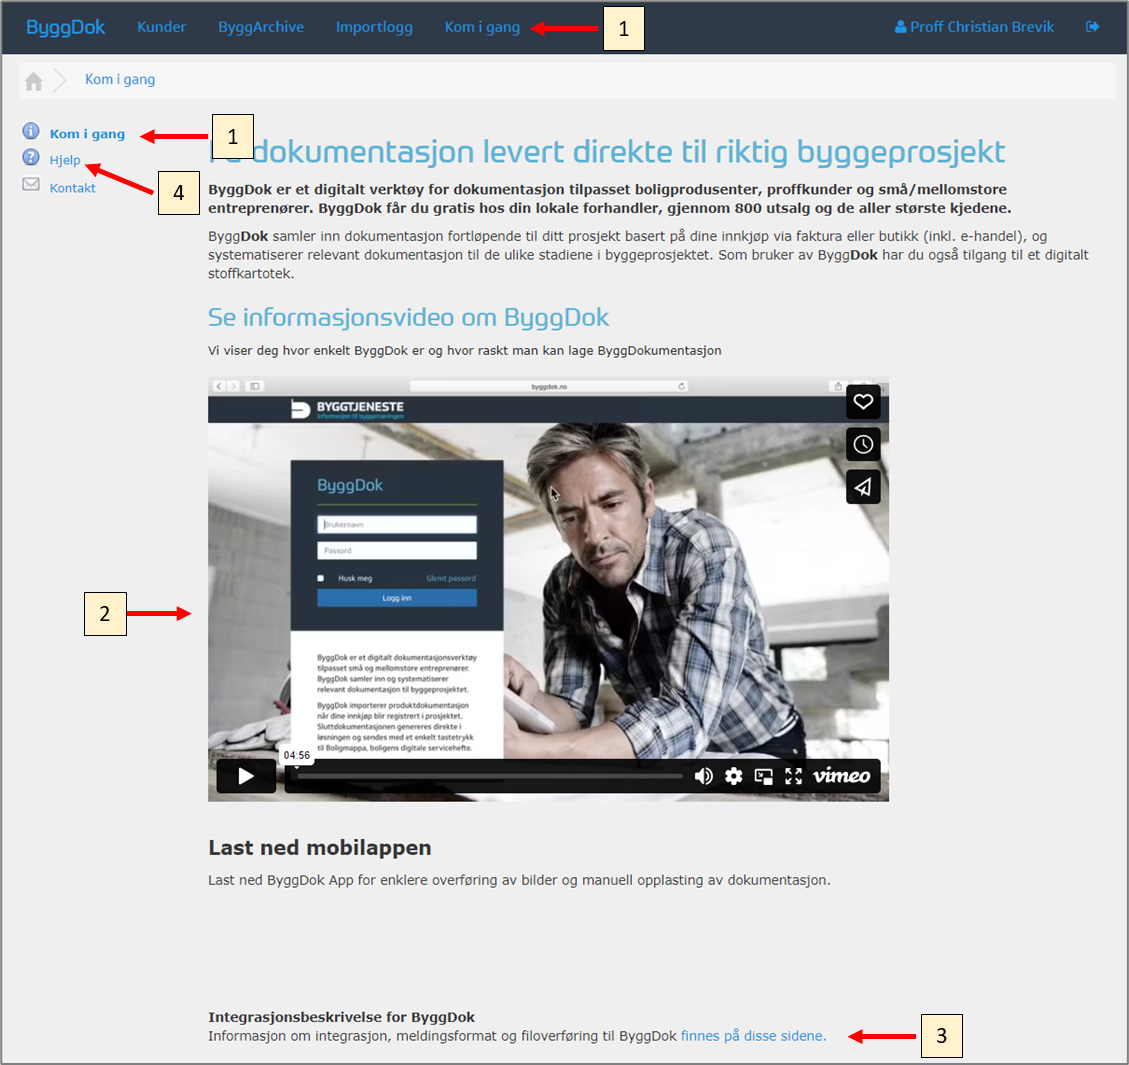This screenshot has height=1065, width=1129.
Task: Mute the video volume speaker icon
Action: point(704,776)
